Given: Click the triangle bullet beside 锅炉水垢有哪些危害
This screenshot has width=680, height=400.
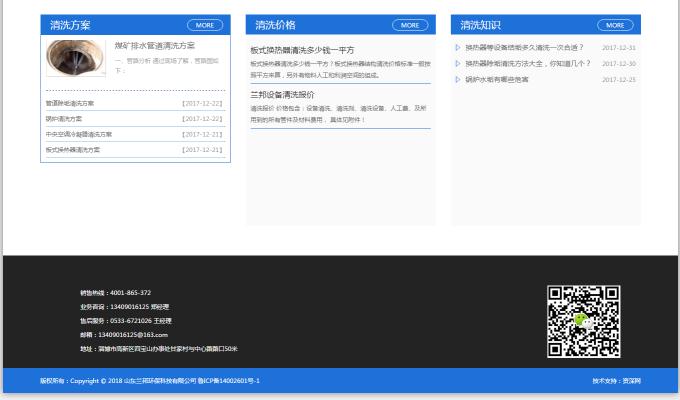Looking at the screenshot, I should 458,79.
